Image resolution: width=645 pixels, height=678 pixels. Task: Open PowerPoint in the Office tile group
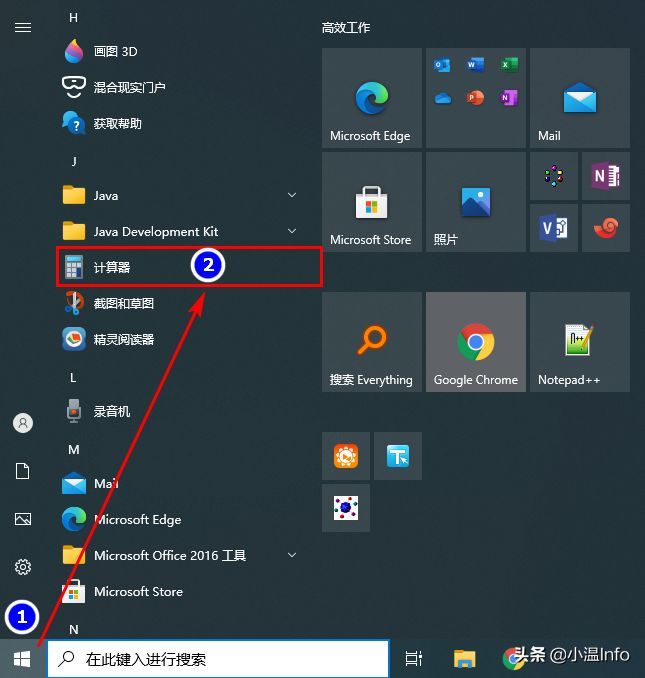coord(476,98)
